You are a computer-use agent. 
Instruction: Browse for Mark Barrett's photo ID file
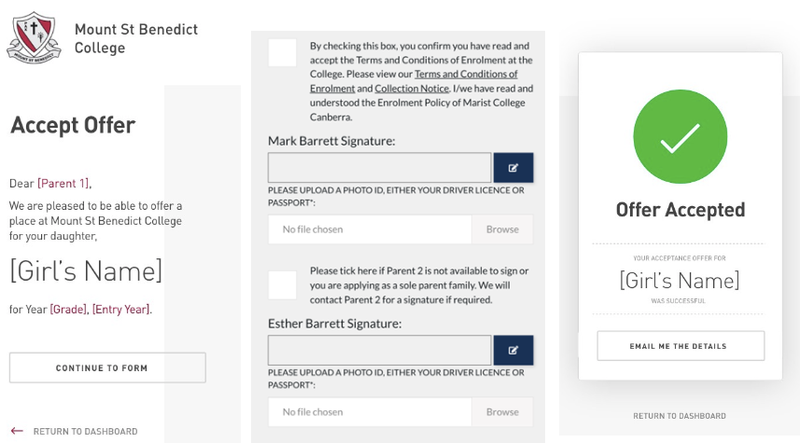point(502,229)
